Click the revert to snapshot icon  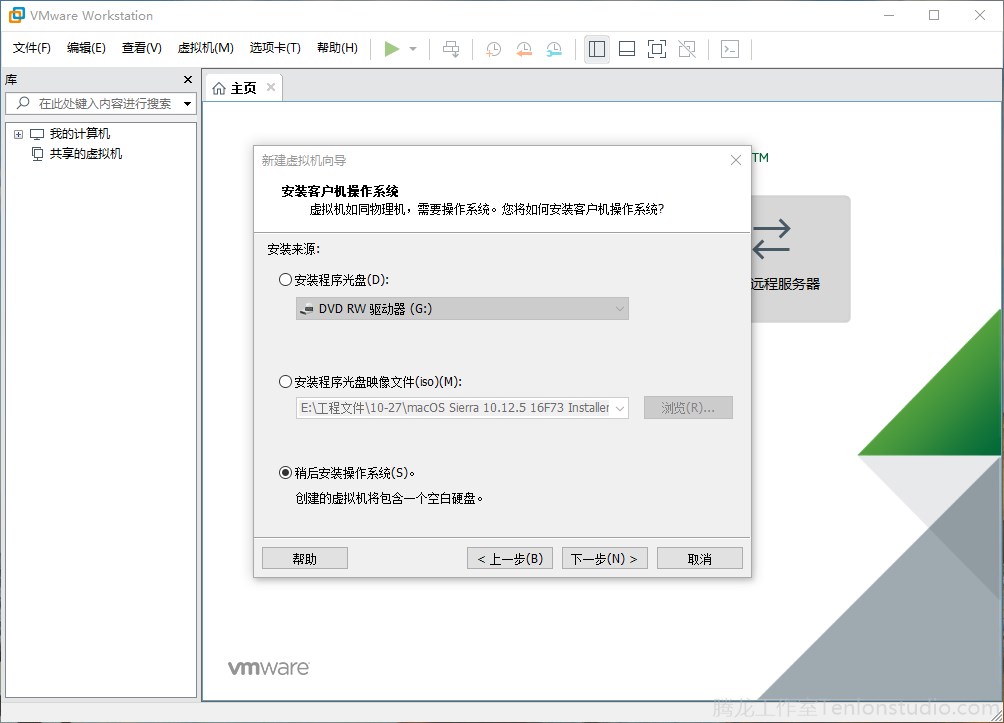click(x=524, y=49)
